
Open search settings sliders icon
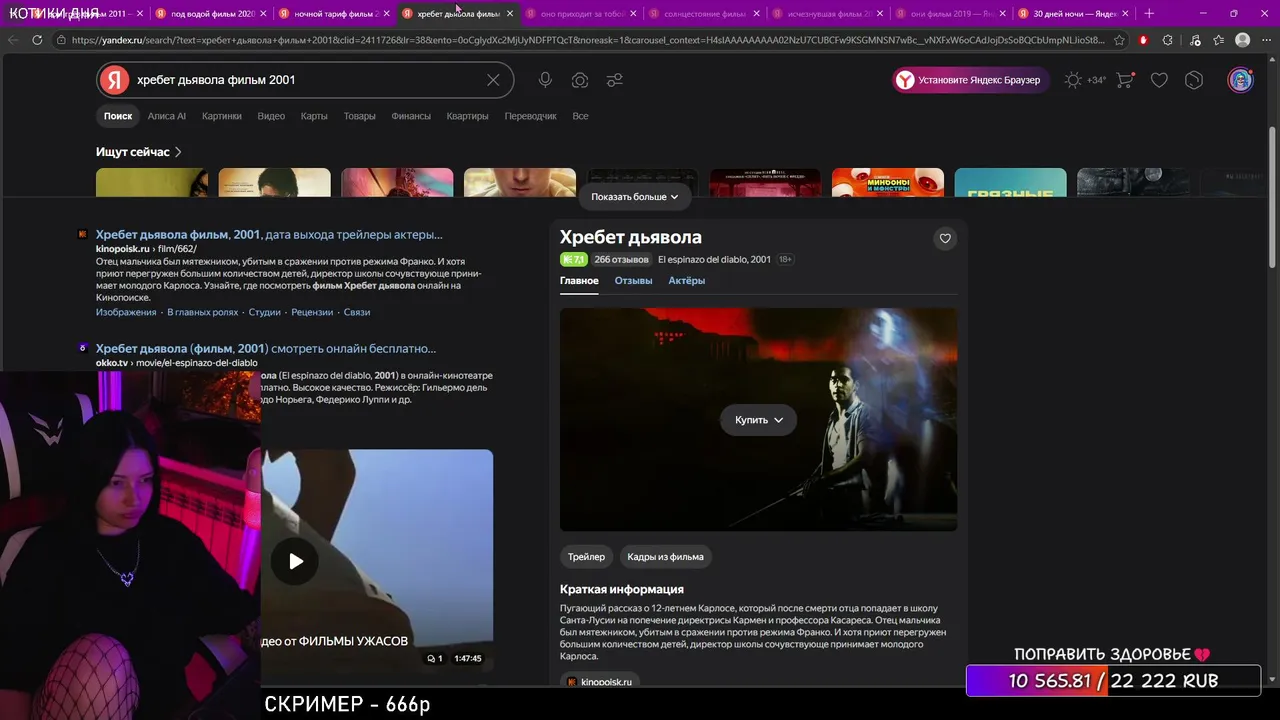[x=615, y=80]
